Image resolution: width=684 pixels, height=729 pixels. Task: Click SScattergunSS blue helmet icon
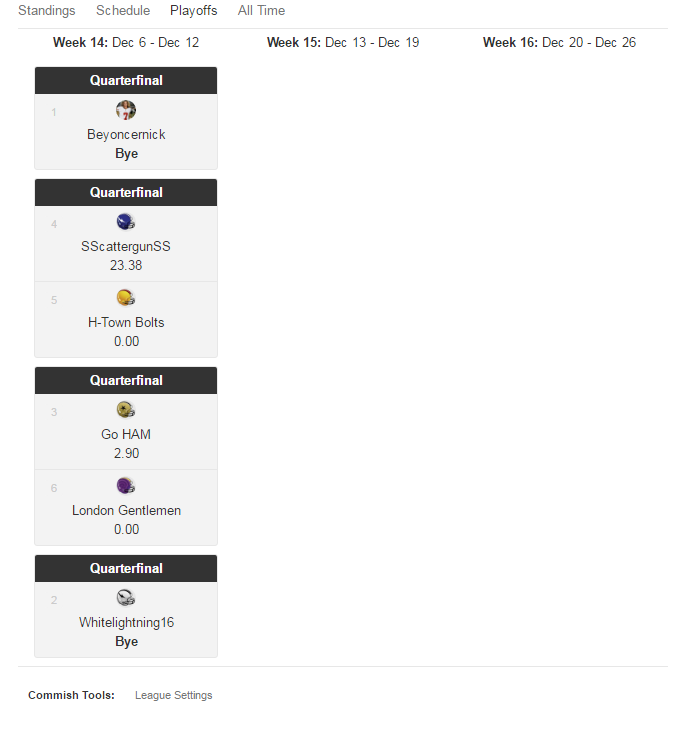coord(126,222)
